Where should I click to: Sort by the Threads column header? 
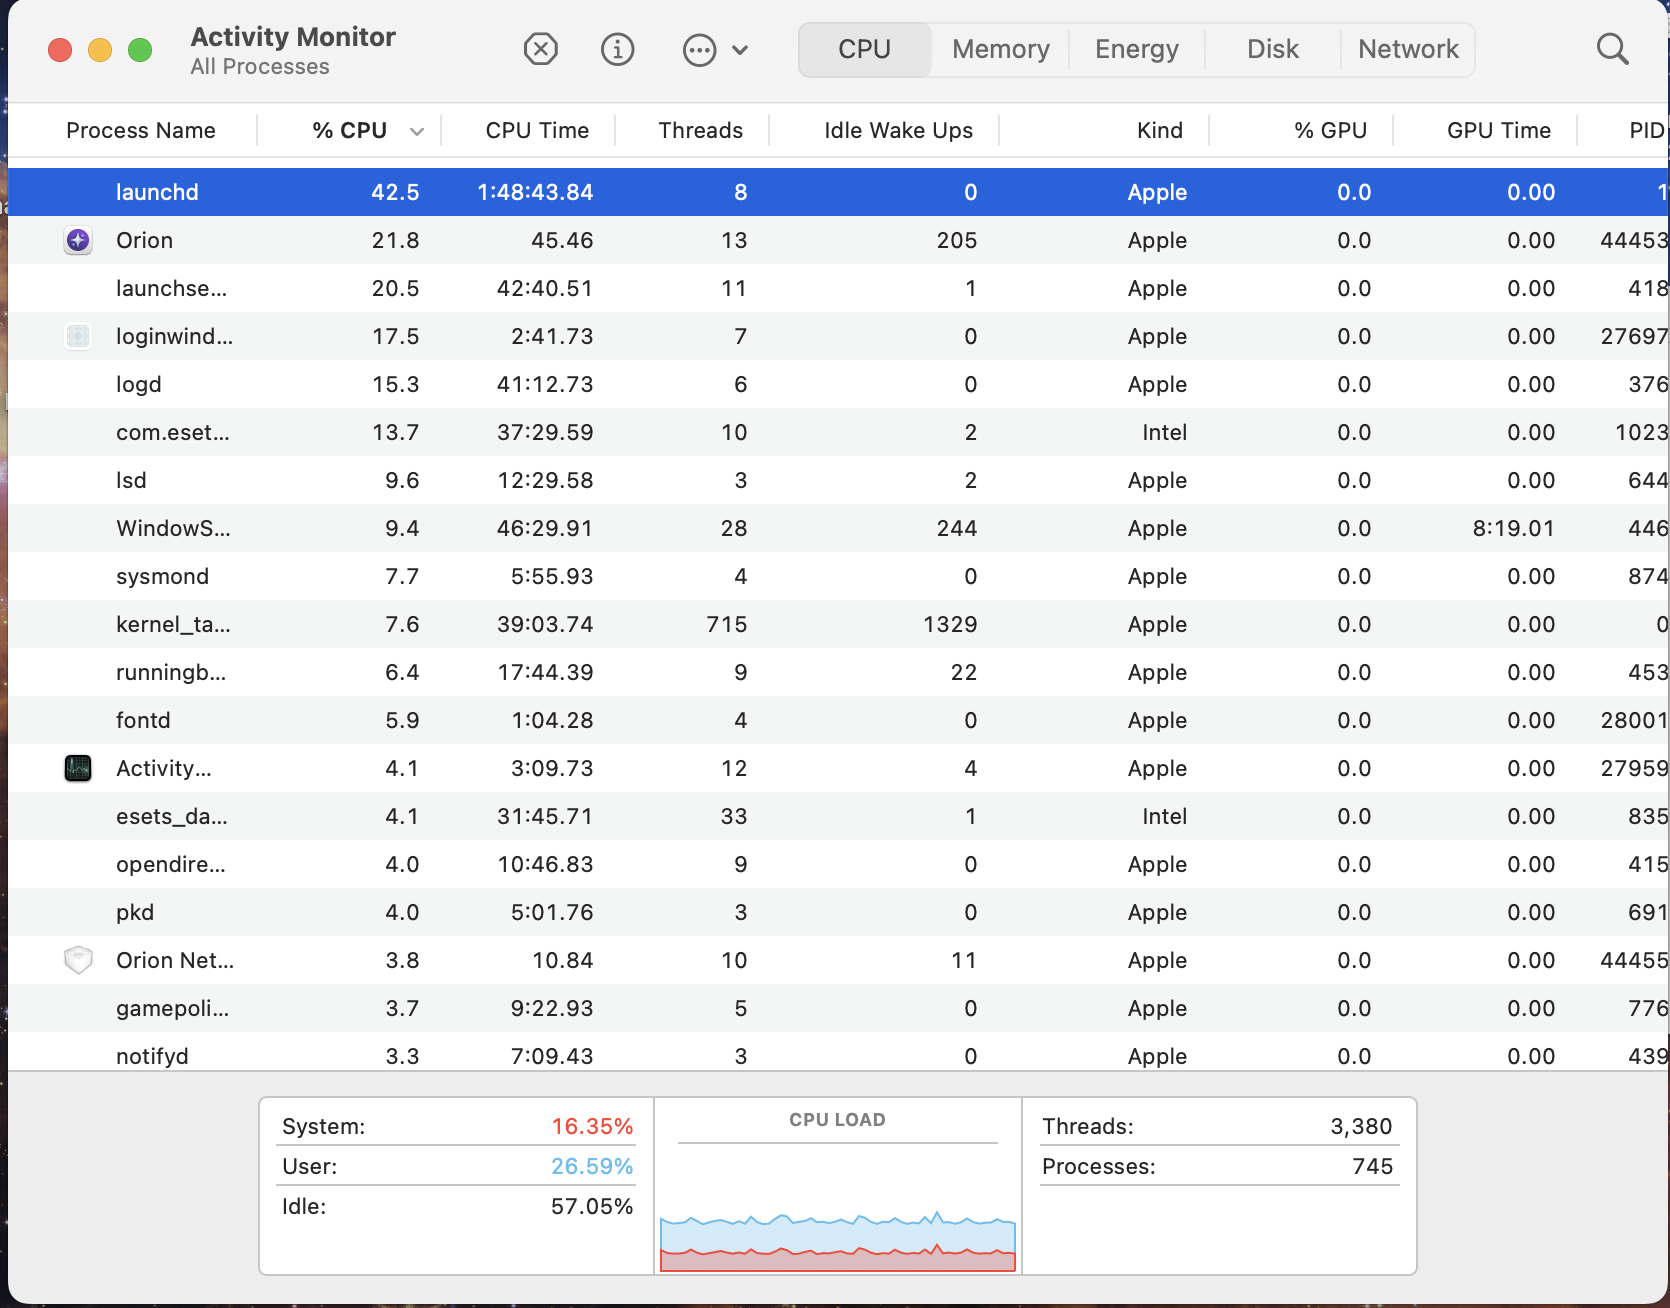point(700,130)
